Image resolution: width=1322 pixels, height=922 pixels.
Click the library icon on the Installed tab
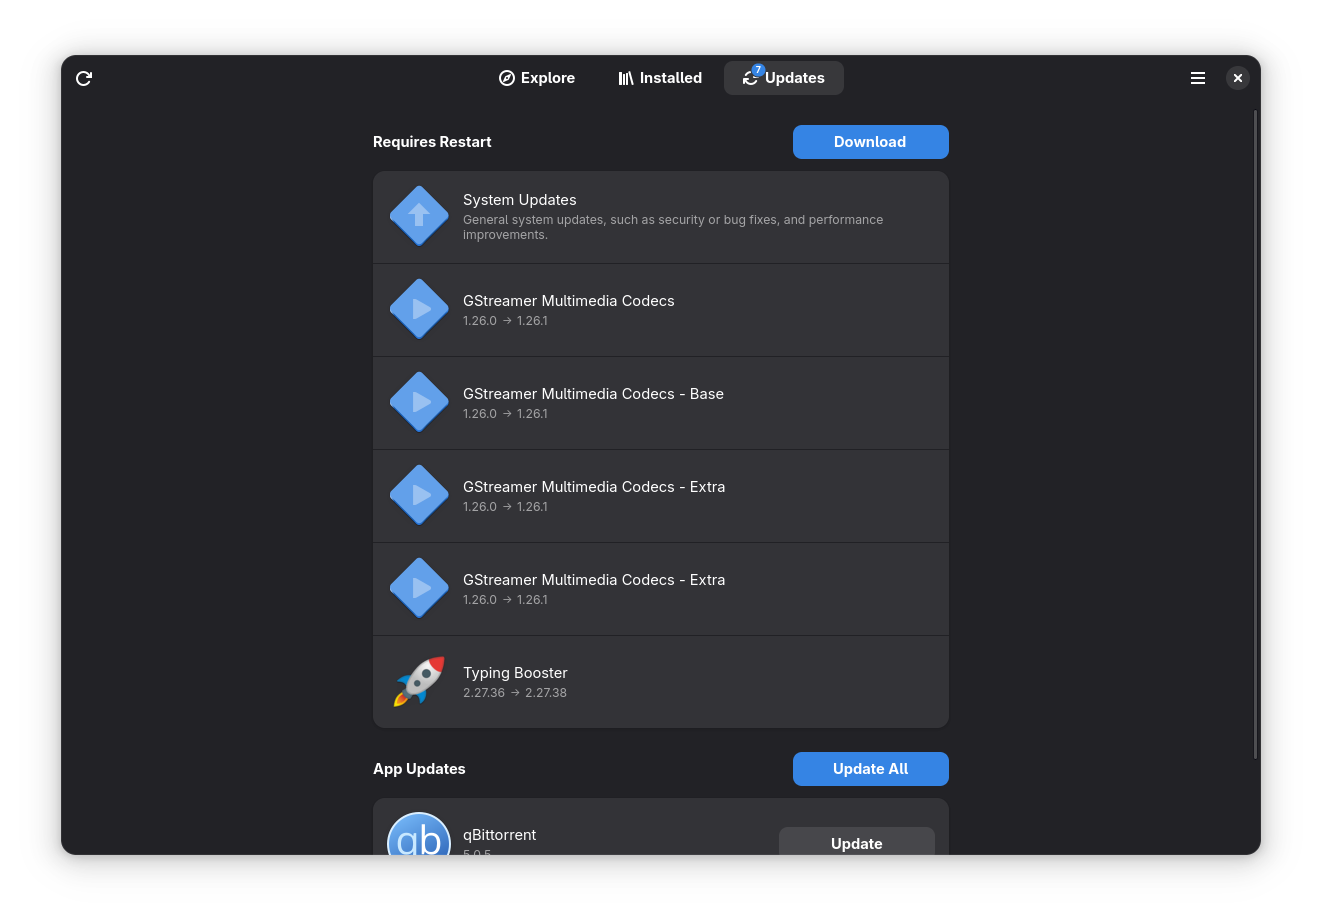coord(626,78)
